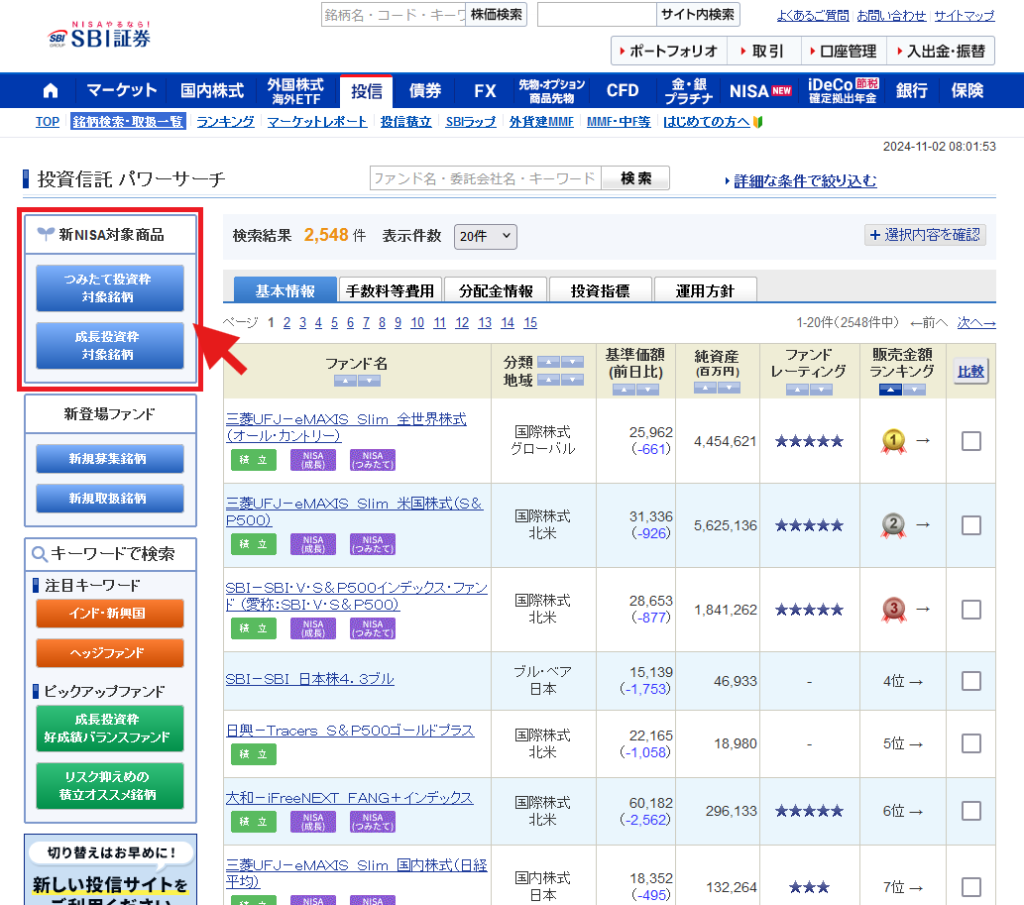Go to page 2 of results
Screen dimensions: 1024x905
[287, 323]
